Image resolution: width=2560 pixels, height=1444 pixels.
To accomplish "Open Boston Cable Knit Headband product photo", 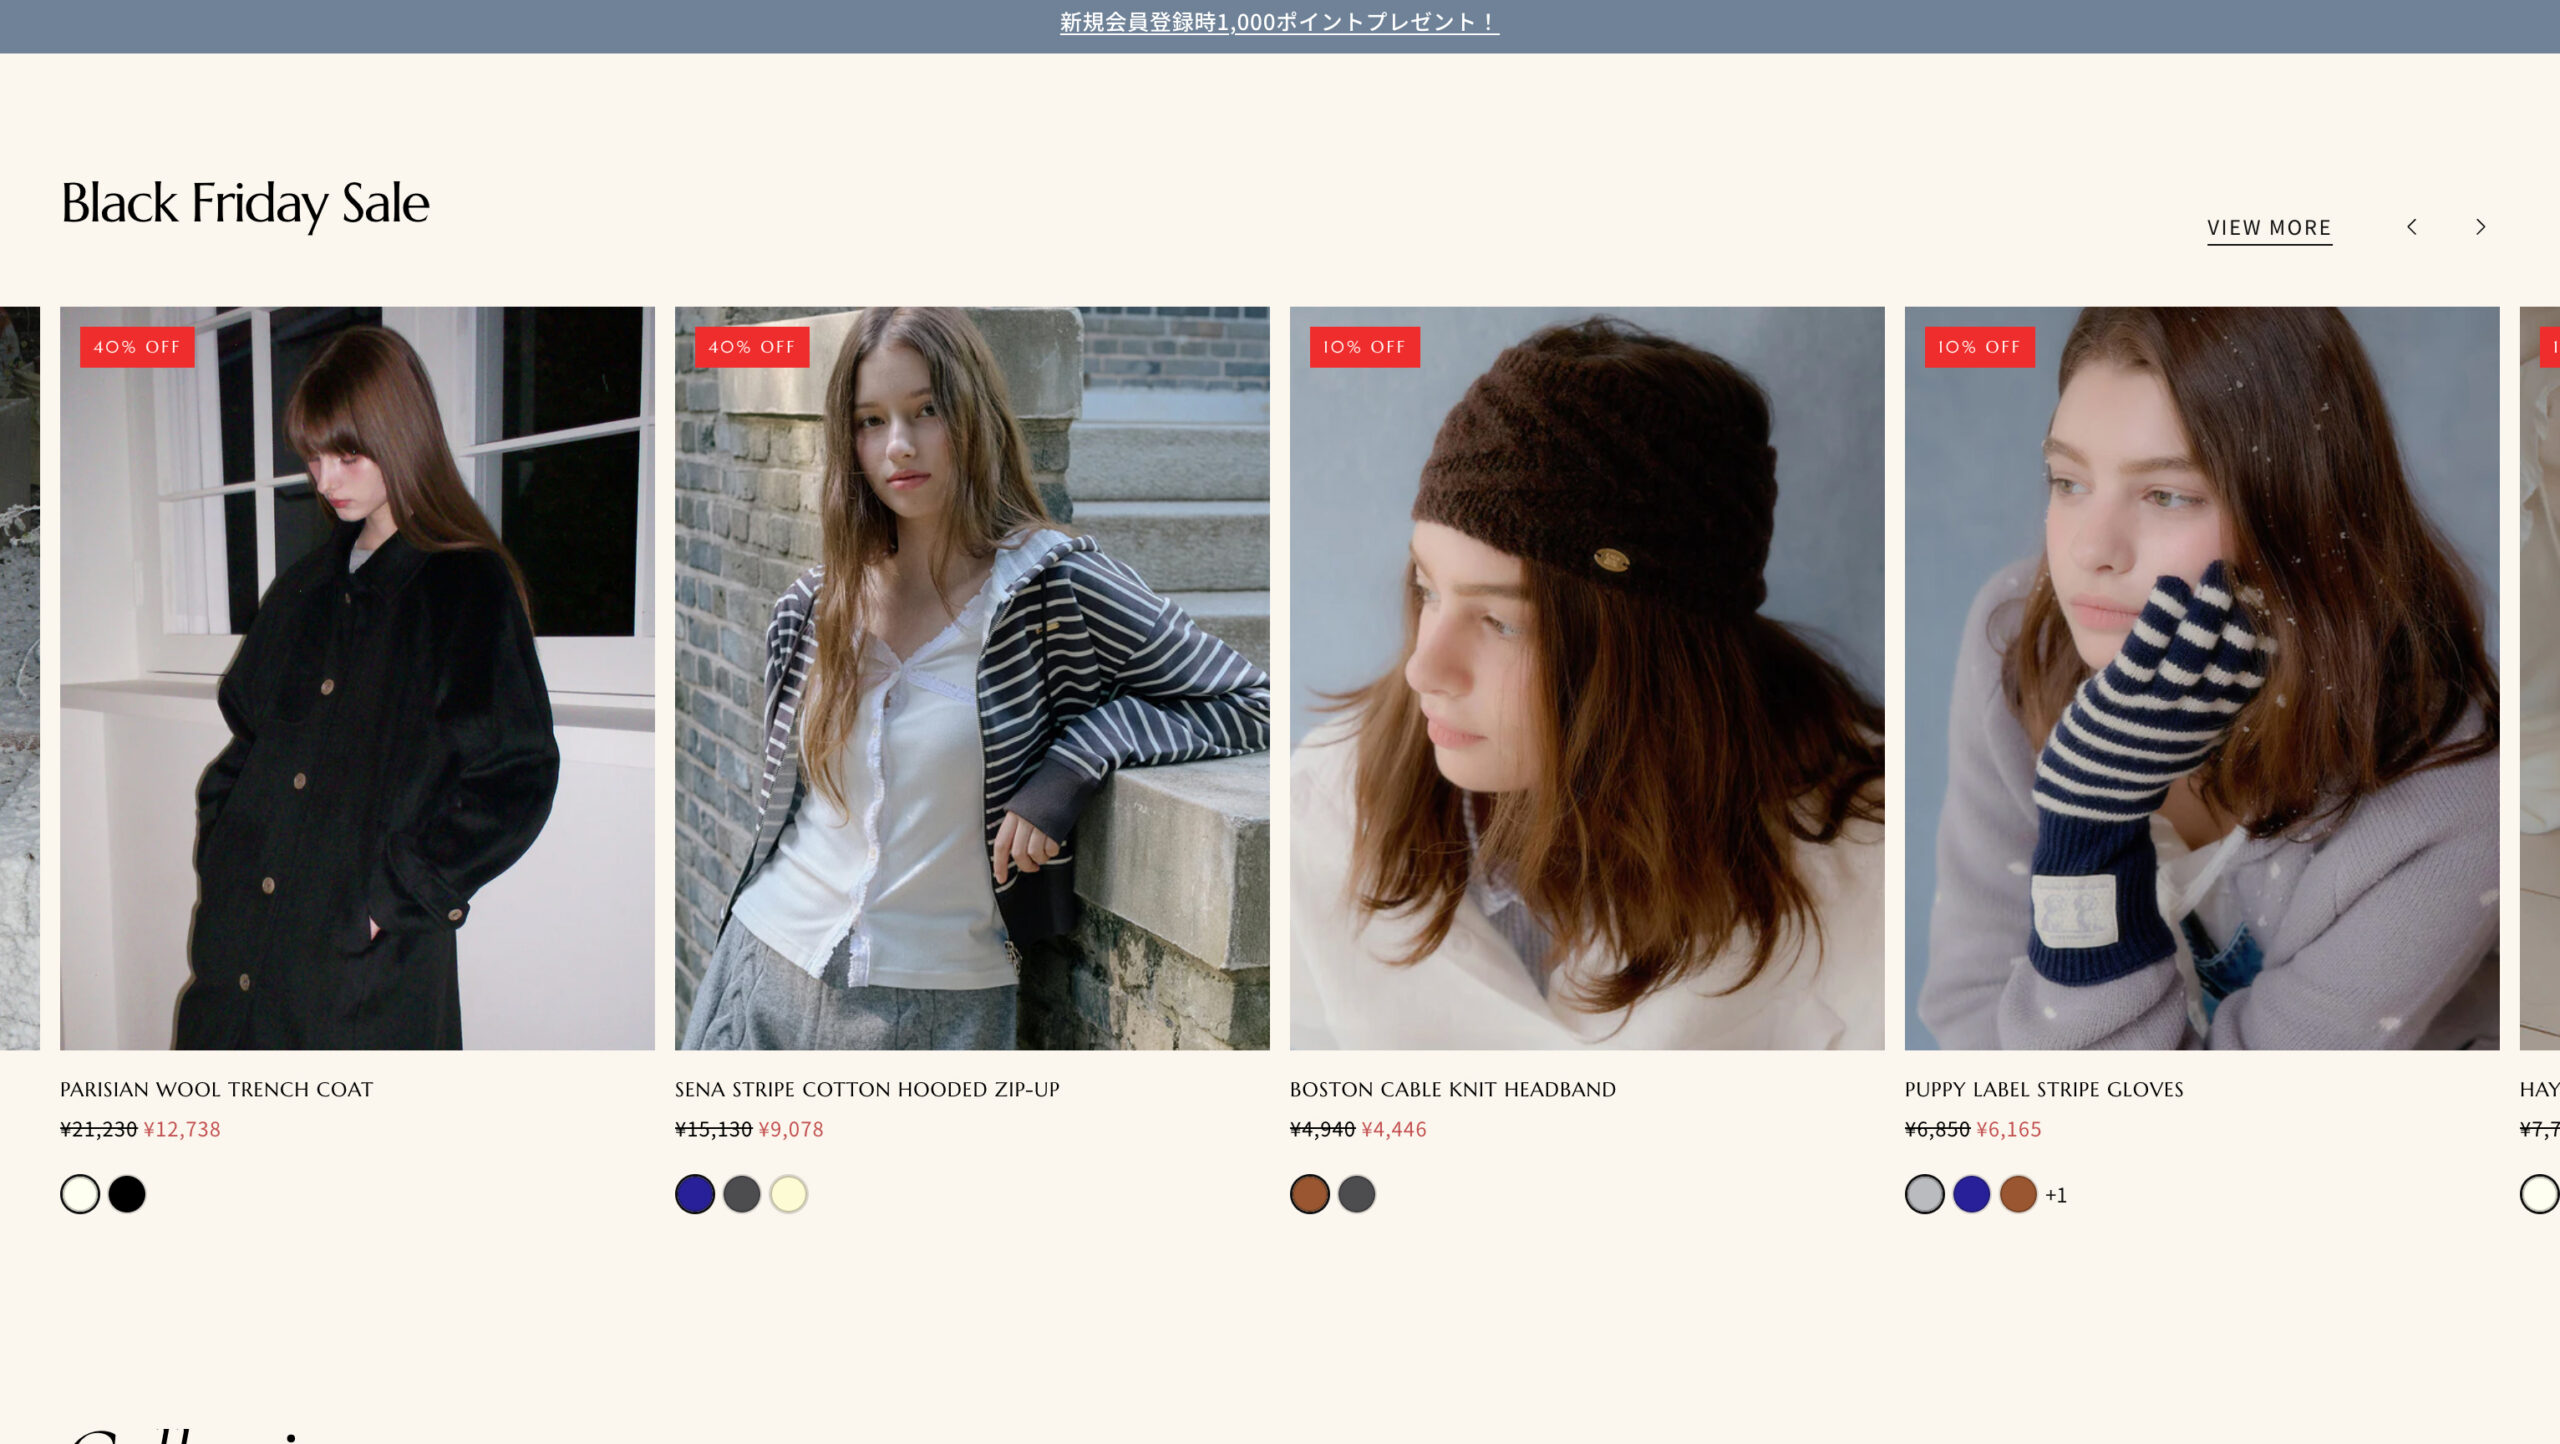I will (x=1587, y=678).
